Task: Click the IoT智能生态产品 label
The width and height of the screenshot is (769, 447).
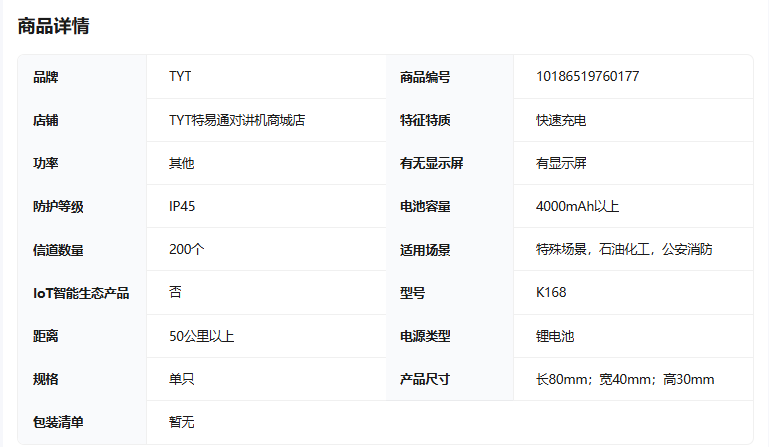Action: (x=81, y=293)
